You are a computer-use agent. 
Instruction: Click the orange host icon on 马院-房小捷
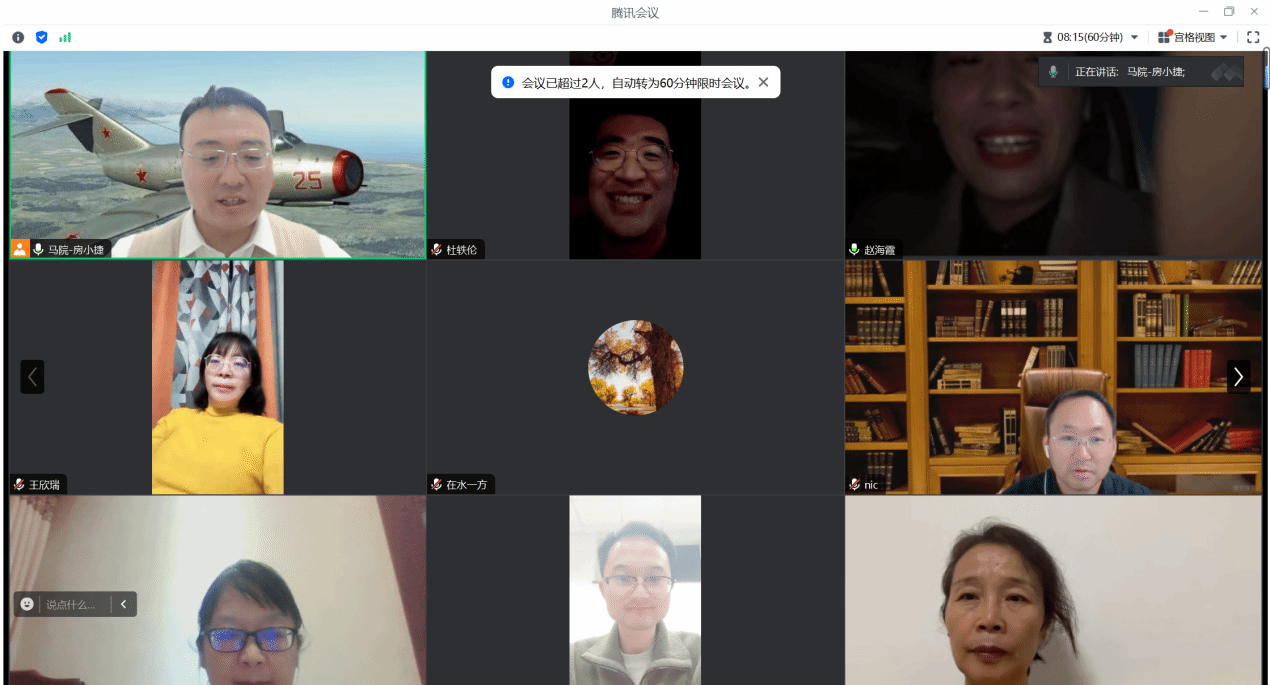19,249
